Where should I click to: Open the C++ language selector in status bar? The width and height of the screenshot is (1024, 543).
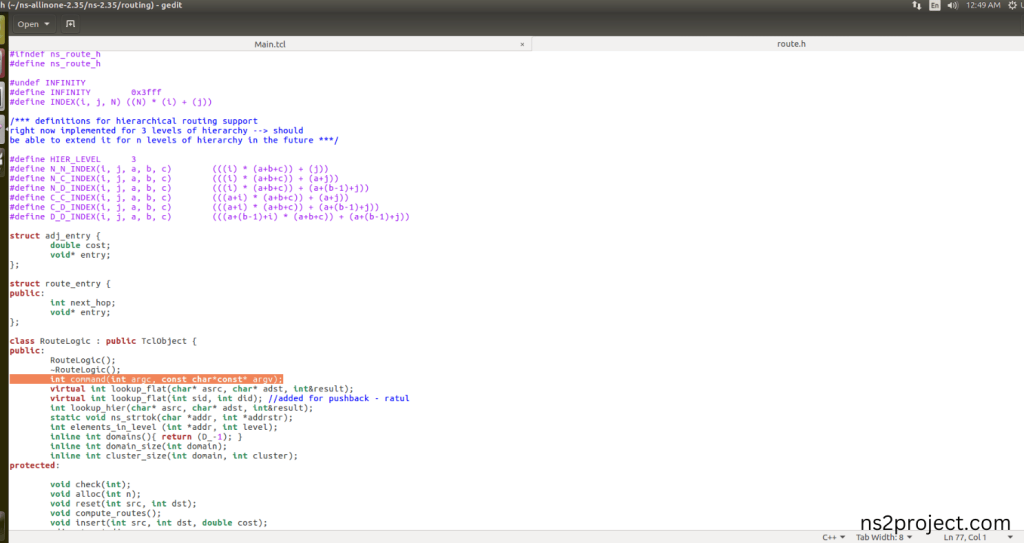(833, 537)
